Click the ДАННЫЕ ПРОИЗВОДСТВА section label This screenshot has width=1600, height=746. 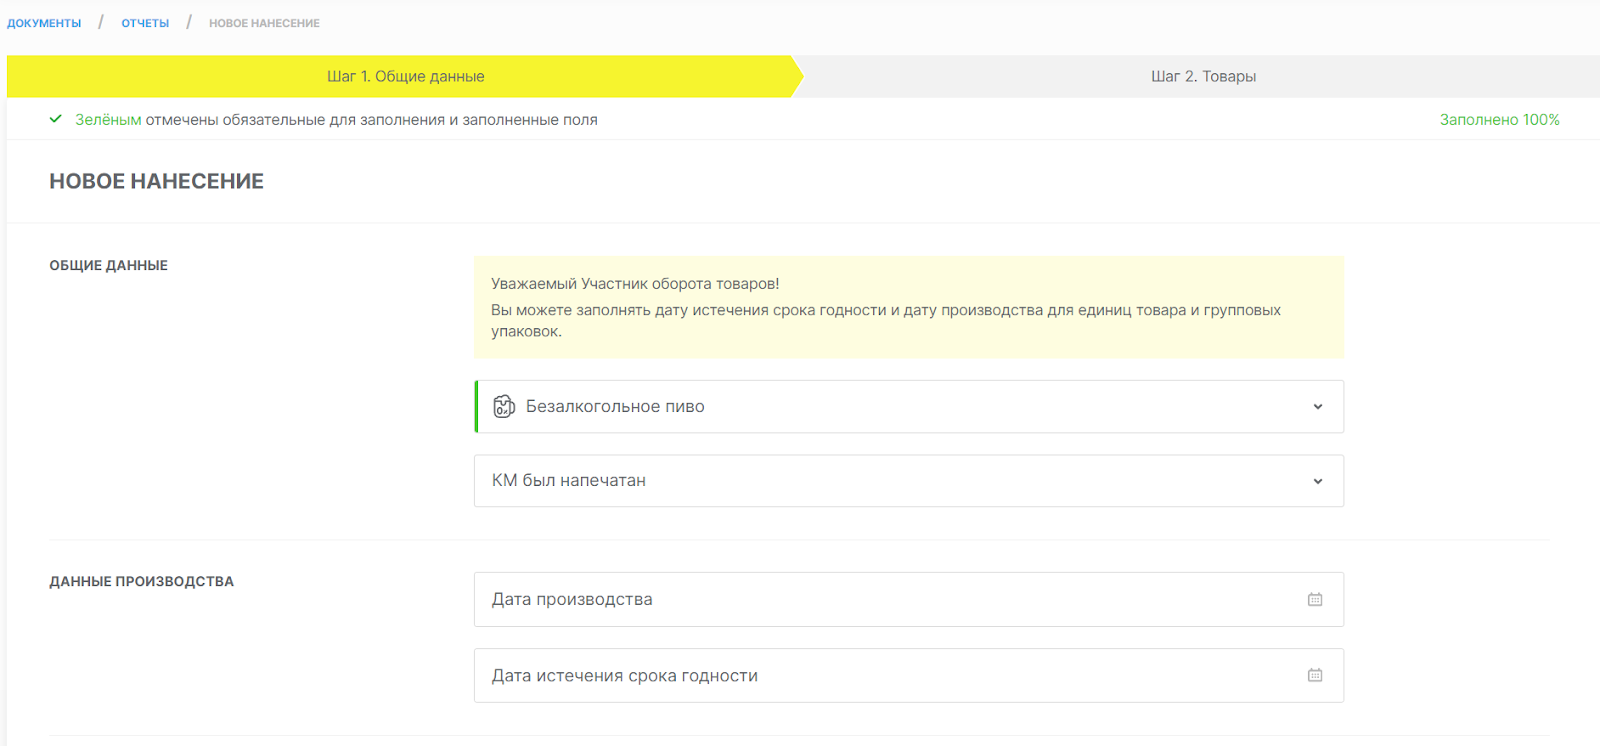click(142, 581)
